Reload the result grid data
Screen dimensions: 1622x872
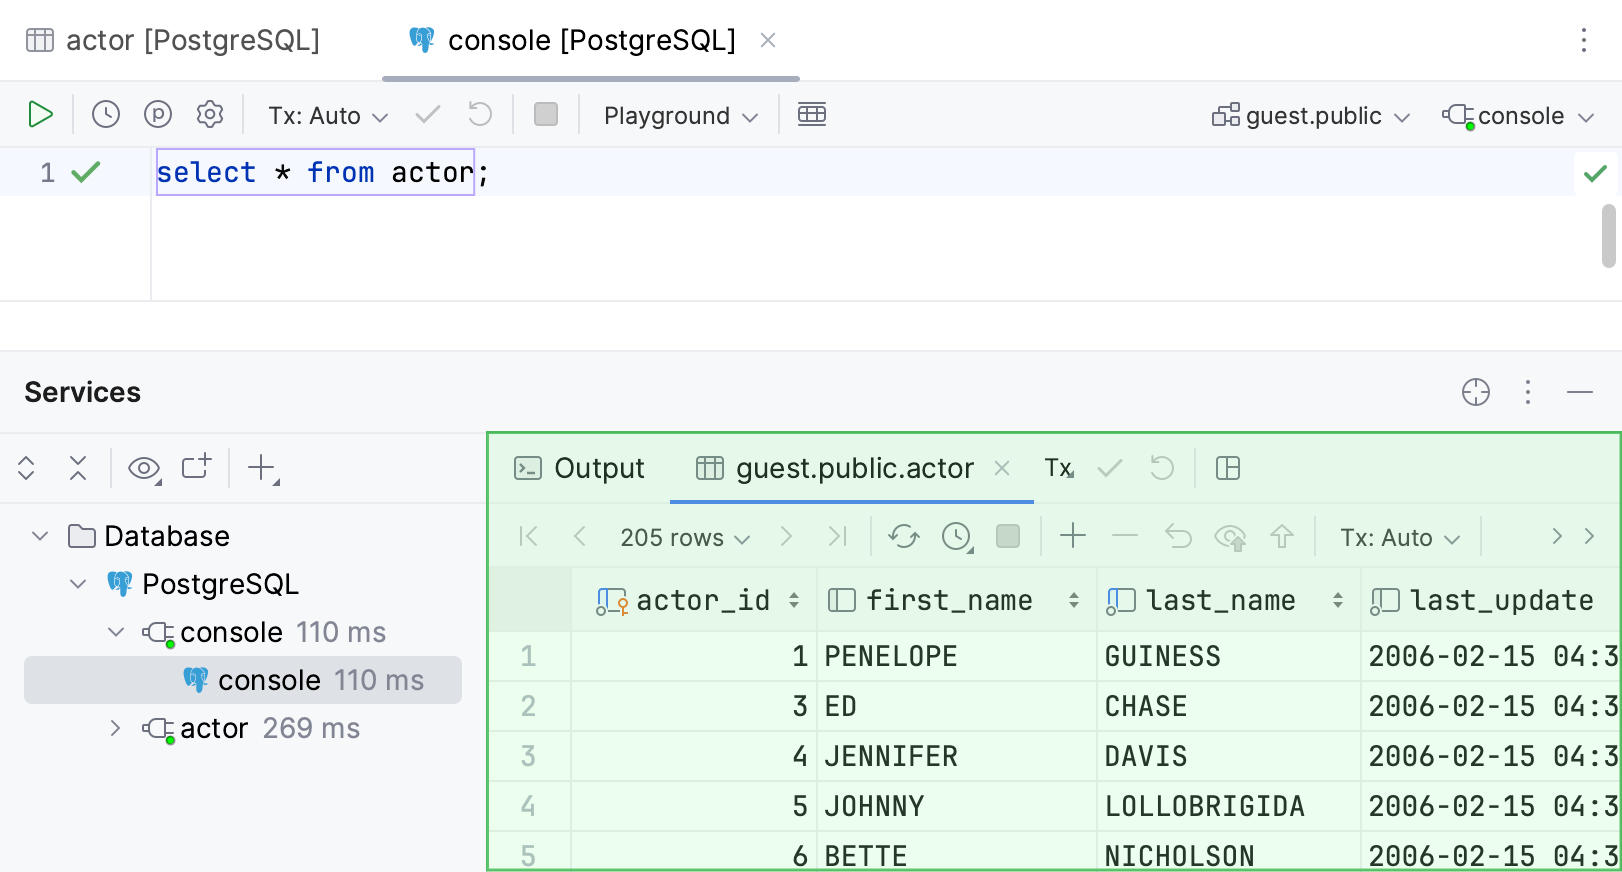903,537
